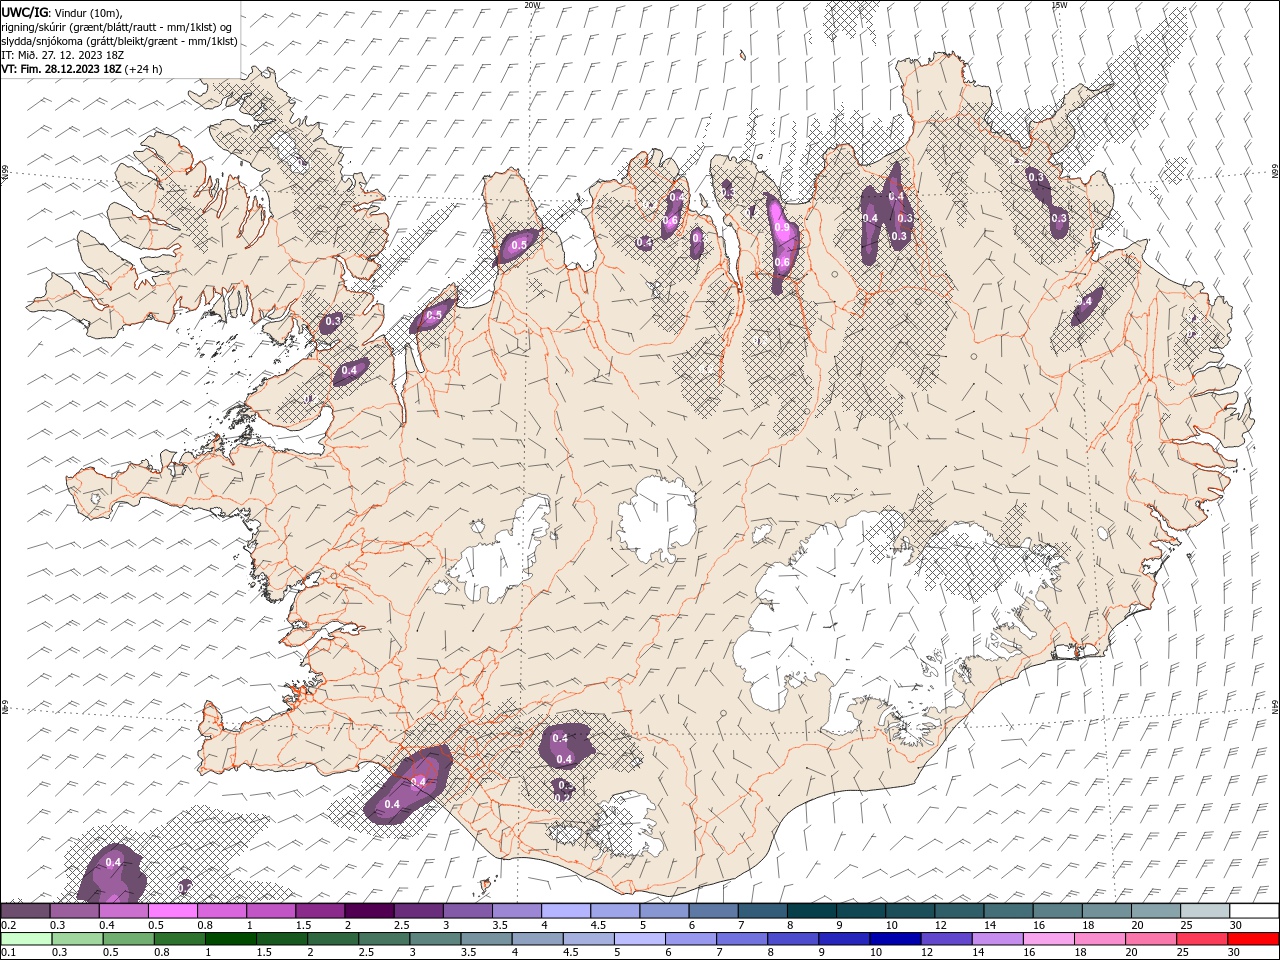Screen dimensions: 1280x960
Task: Click the hot pink 20–25 rain legend swatch
Action: pyautogui.click(x=1150, y=939)
